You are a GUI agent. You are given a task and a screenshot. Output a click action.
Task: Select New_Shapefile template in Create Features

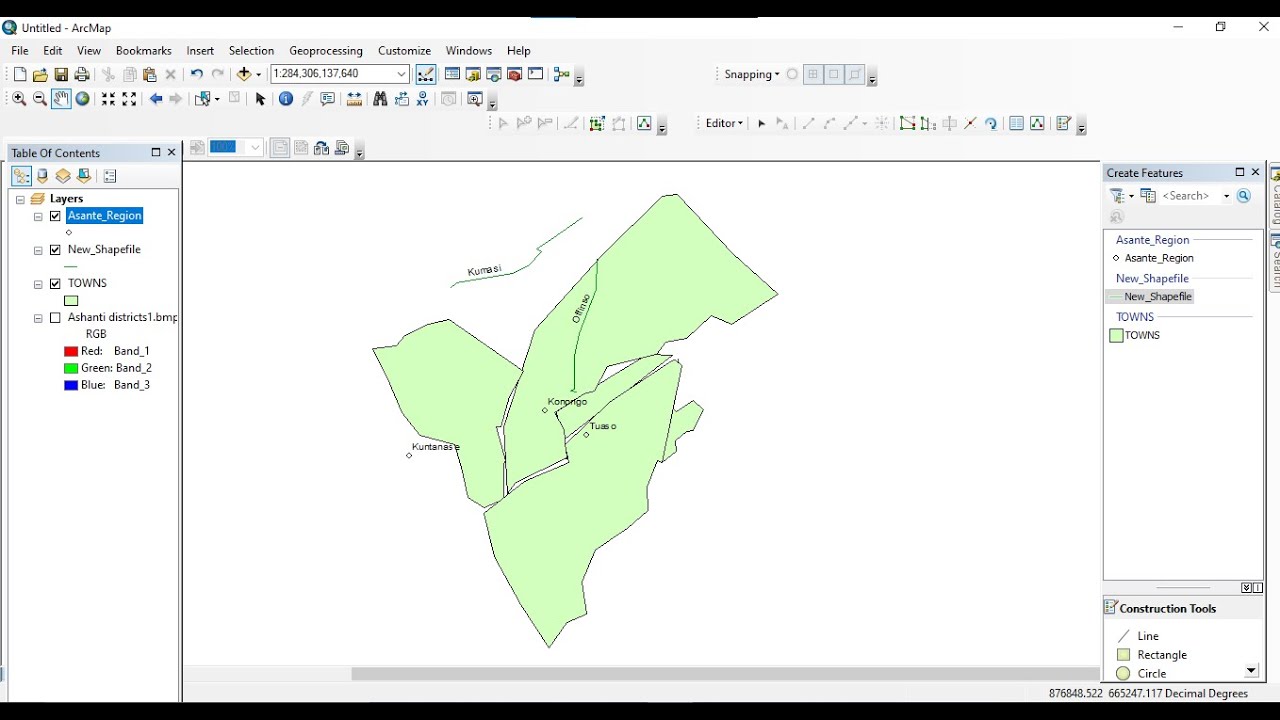[1149, 297]
